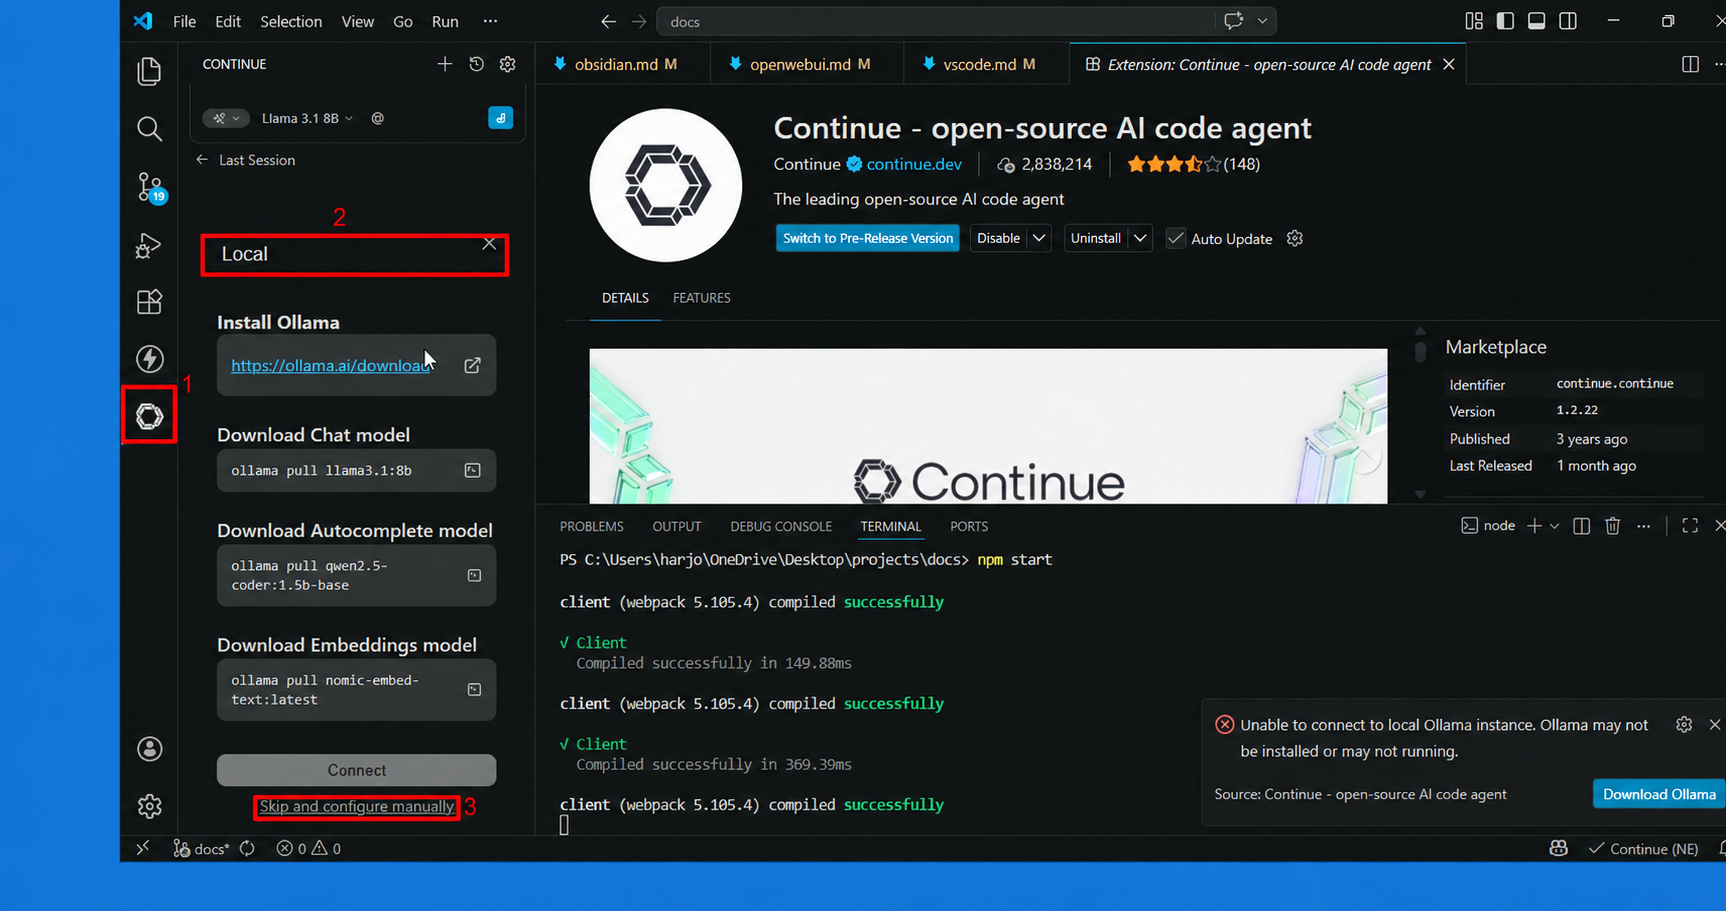Open the View menu

pos(357,21)
